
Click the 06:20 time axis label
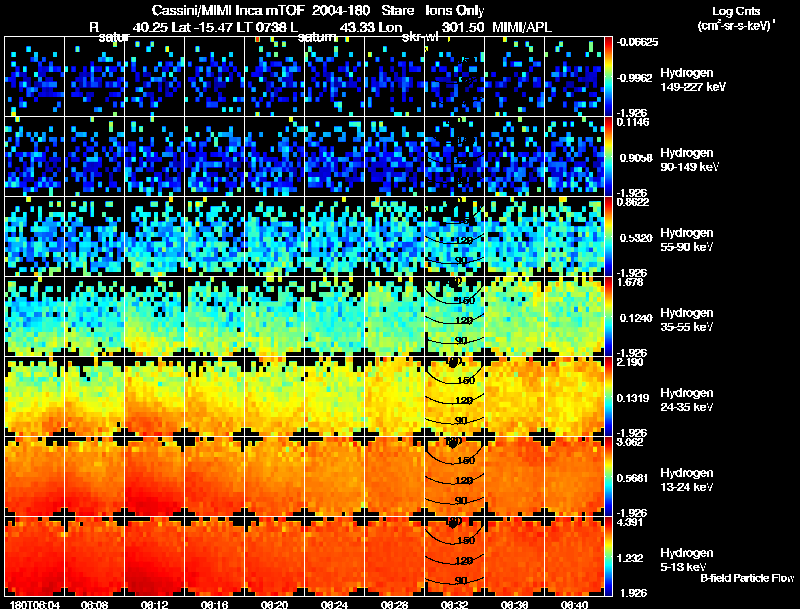tap(274, 605)
